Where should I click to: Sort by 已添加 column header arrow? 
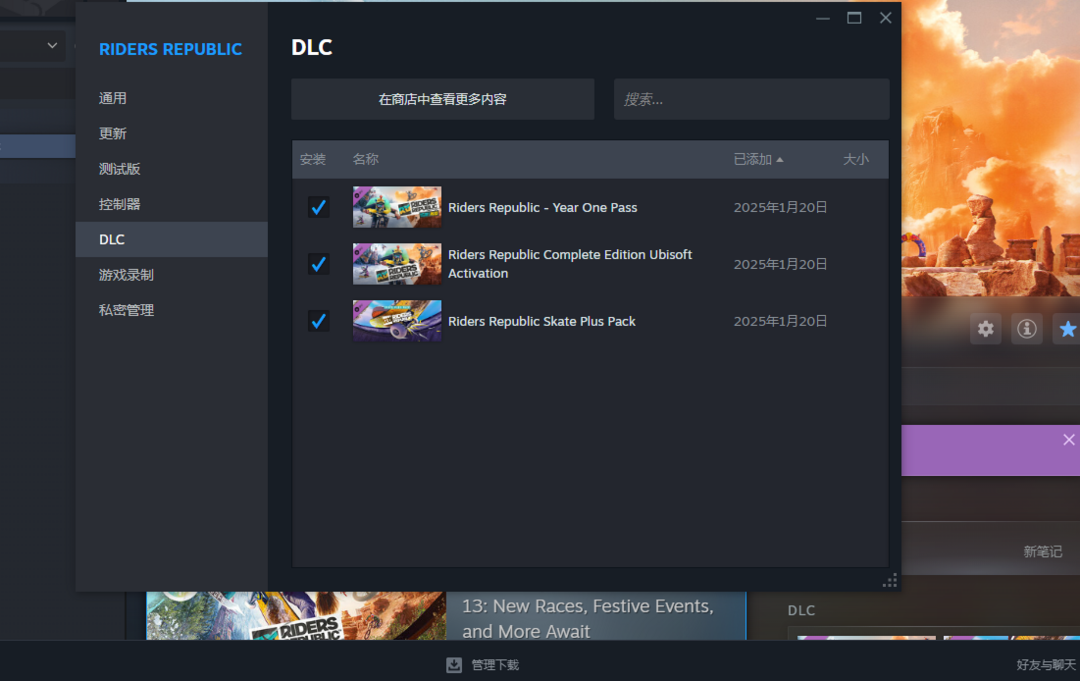(x=780, y=160)
